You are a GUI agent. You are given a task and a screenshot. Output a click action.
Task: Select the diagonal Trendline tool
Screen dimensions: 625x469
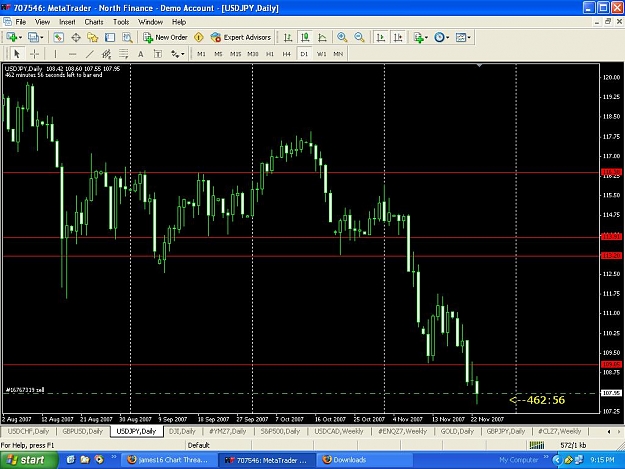pyautogui.click(x=90, y=54)
